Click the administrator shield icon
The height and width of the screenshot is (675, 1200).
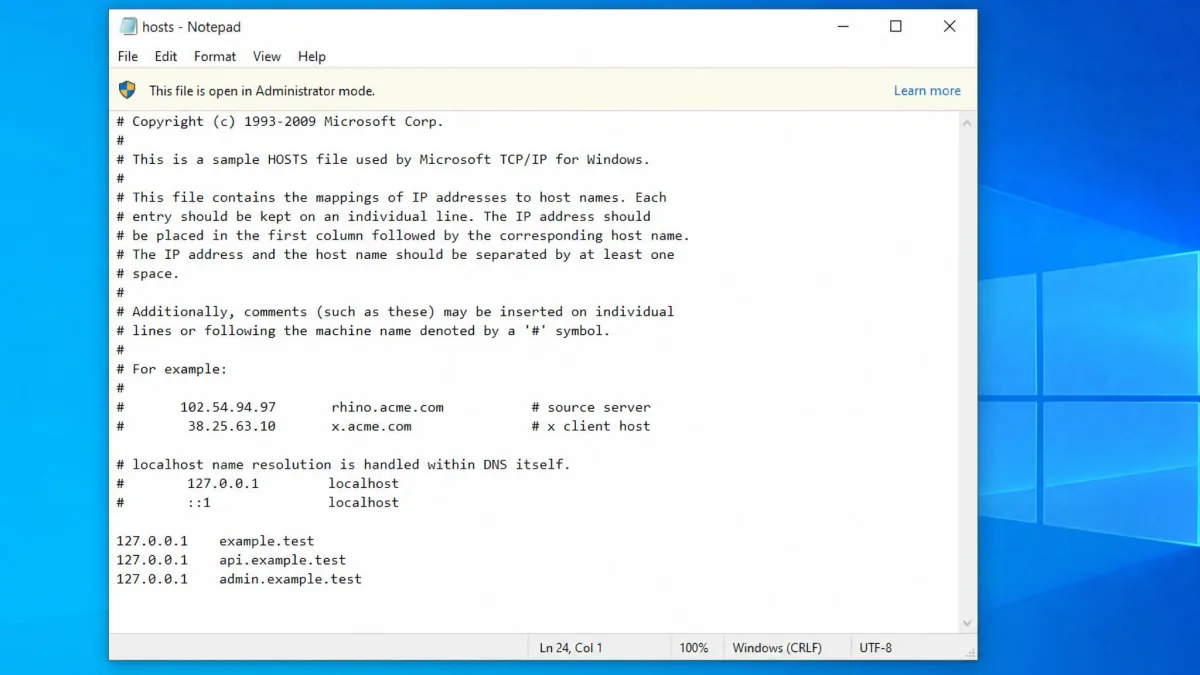point(127,90)
